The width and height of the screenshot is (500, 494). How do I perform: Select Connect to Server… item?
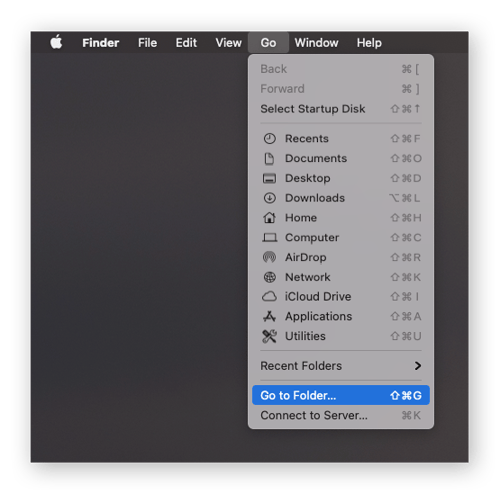pos(341,415)
